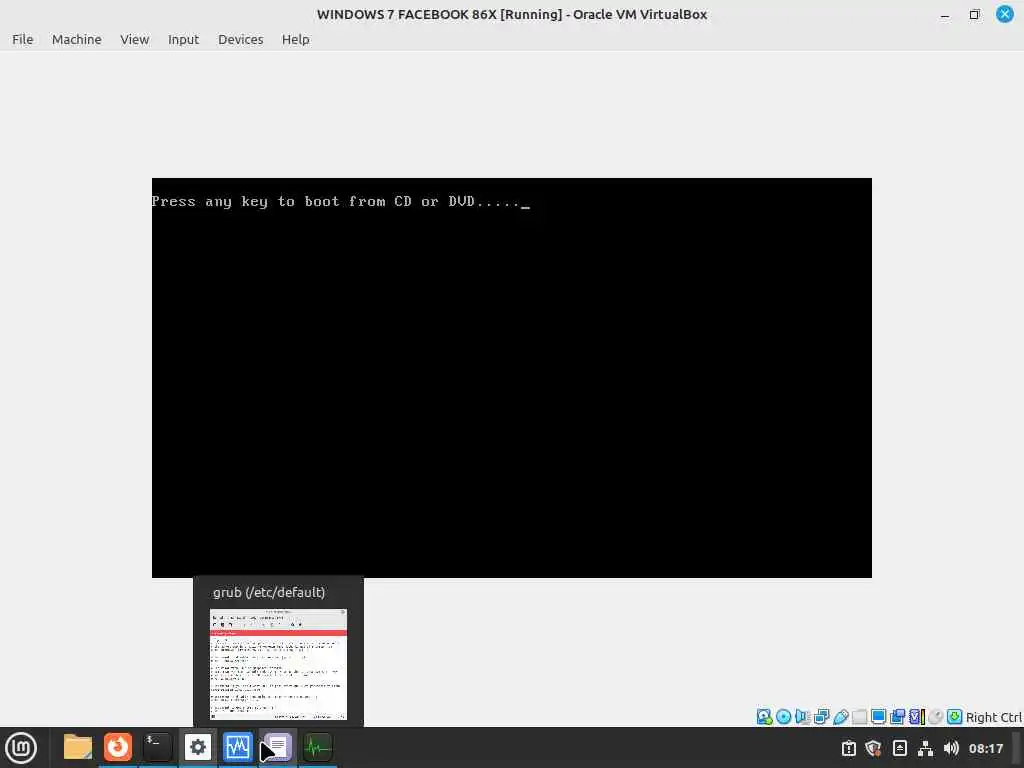1024x768 pixels.
Task: Click the removable drives eject tray icon
Action: coord(899,748)
